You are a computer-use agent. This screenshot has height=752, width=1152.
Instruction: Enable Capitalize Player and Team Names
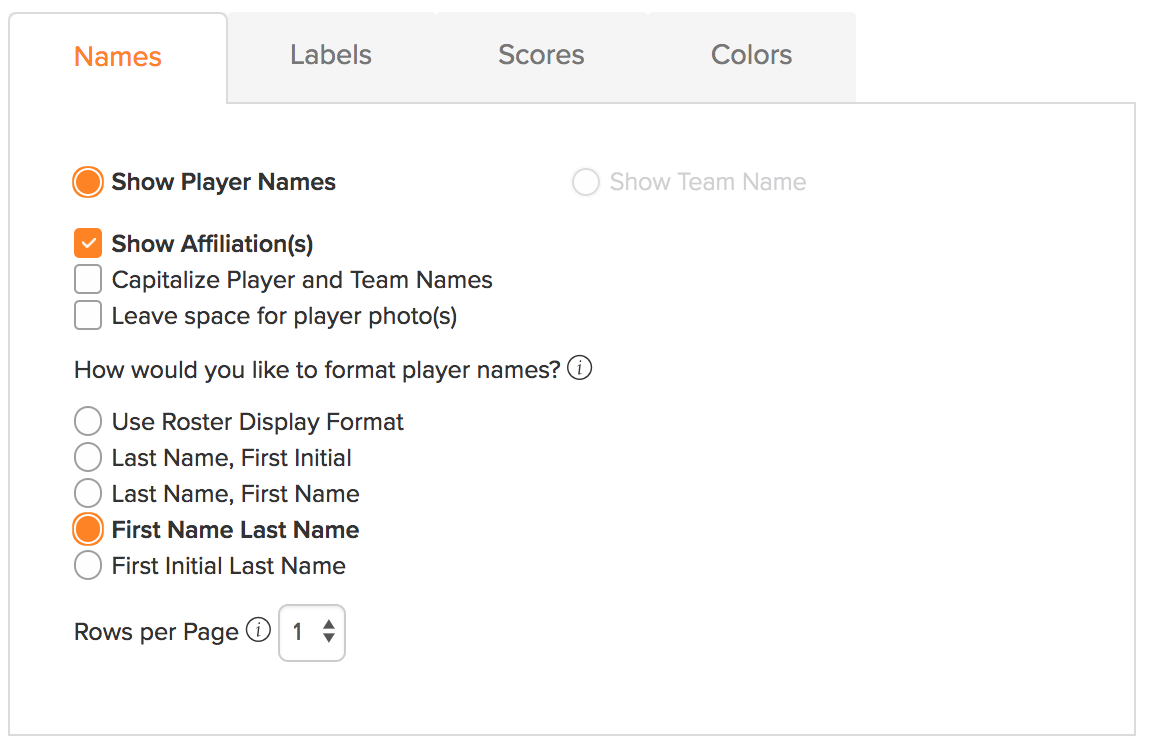point(87,279)
